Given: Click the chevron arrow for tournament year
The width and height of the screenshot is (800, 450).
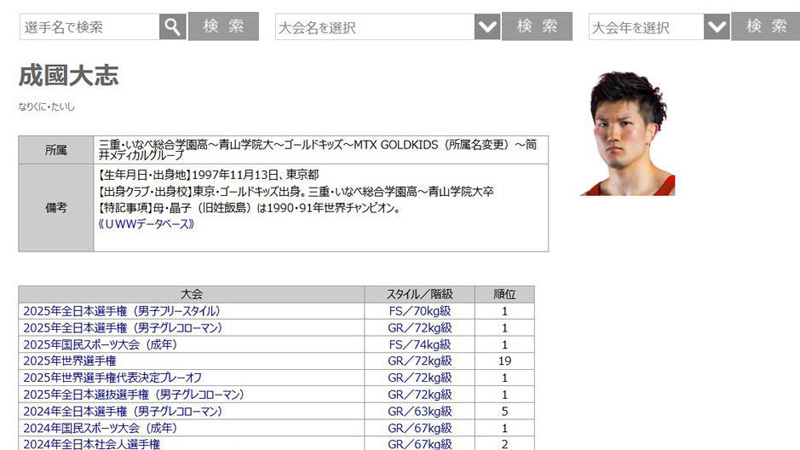Looking at the screenshot, I should 717,27.
